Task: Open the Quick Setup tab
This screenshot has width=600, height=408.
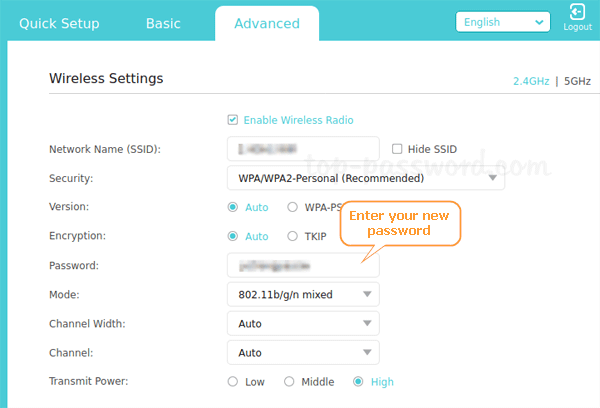Action: (59, 23)
